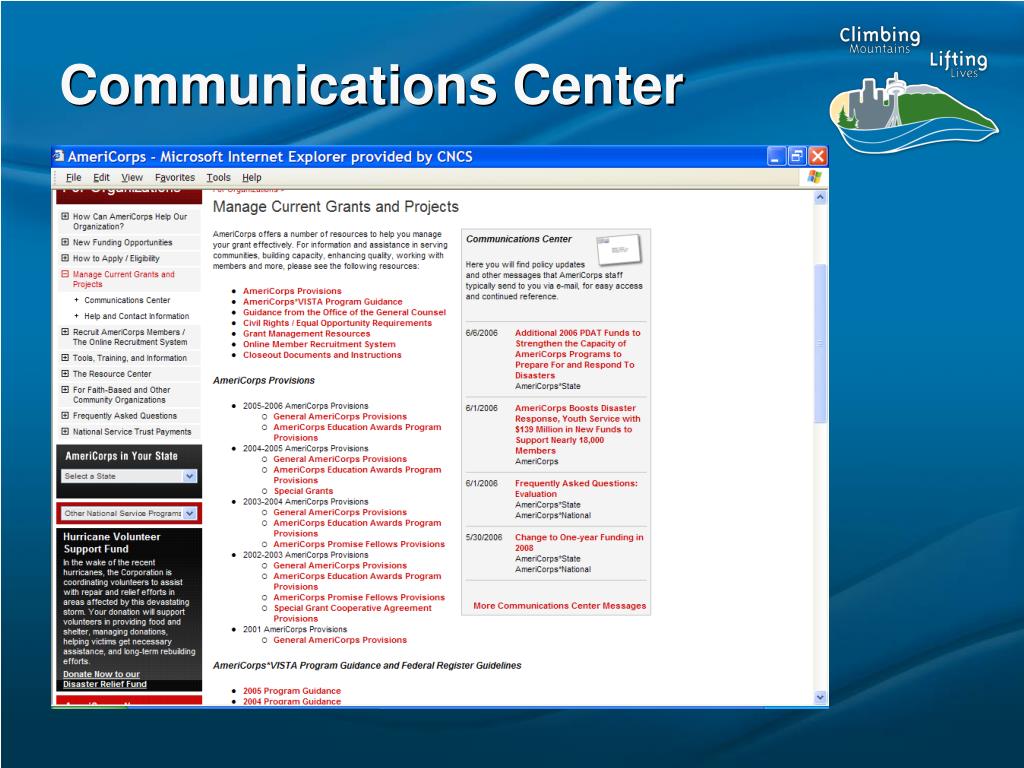Open the Help menu
The width and height of the screenshot is (1024, 768).
[x=251, y=178]
